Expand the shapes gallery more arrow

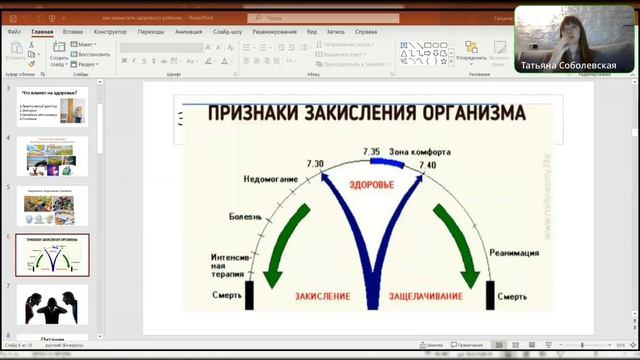[x=451, y=62]
